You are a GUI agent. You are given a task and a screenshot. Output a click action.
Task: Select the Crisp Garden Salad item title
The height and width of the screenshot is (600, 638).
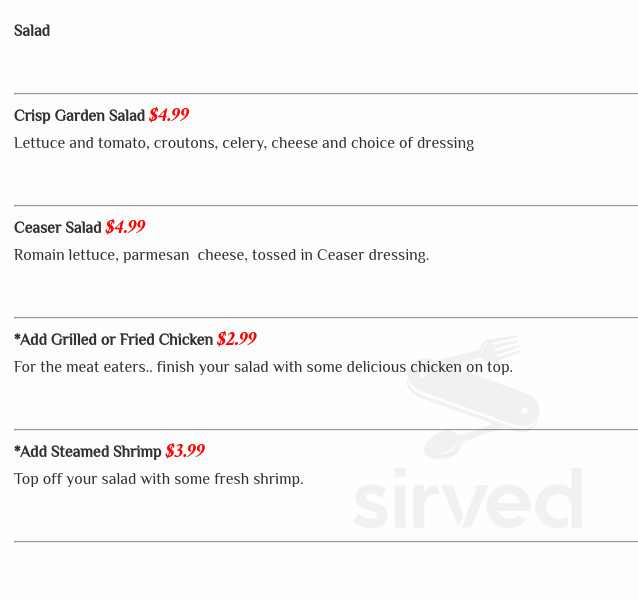80,116
